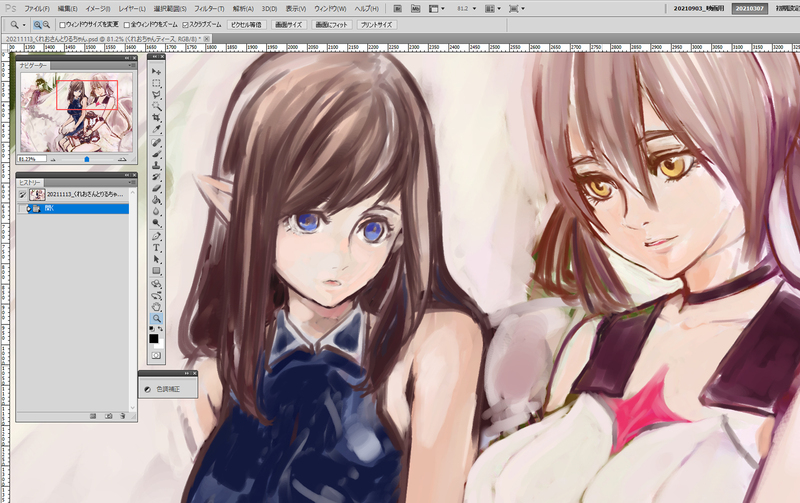
Task: Toggle 全ウィンドウをズーム checkbox
Action: (127, 25)
